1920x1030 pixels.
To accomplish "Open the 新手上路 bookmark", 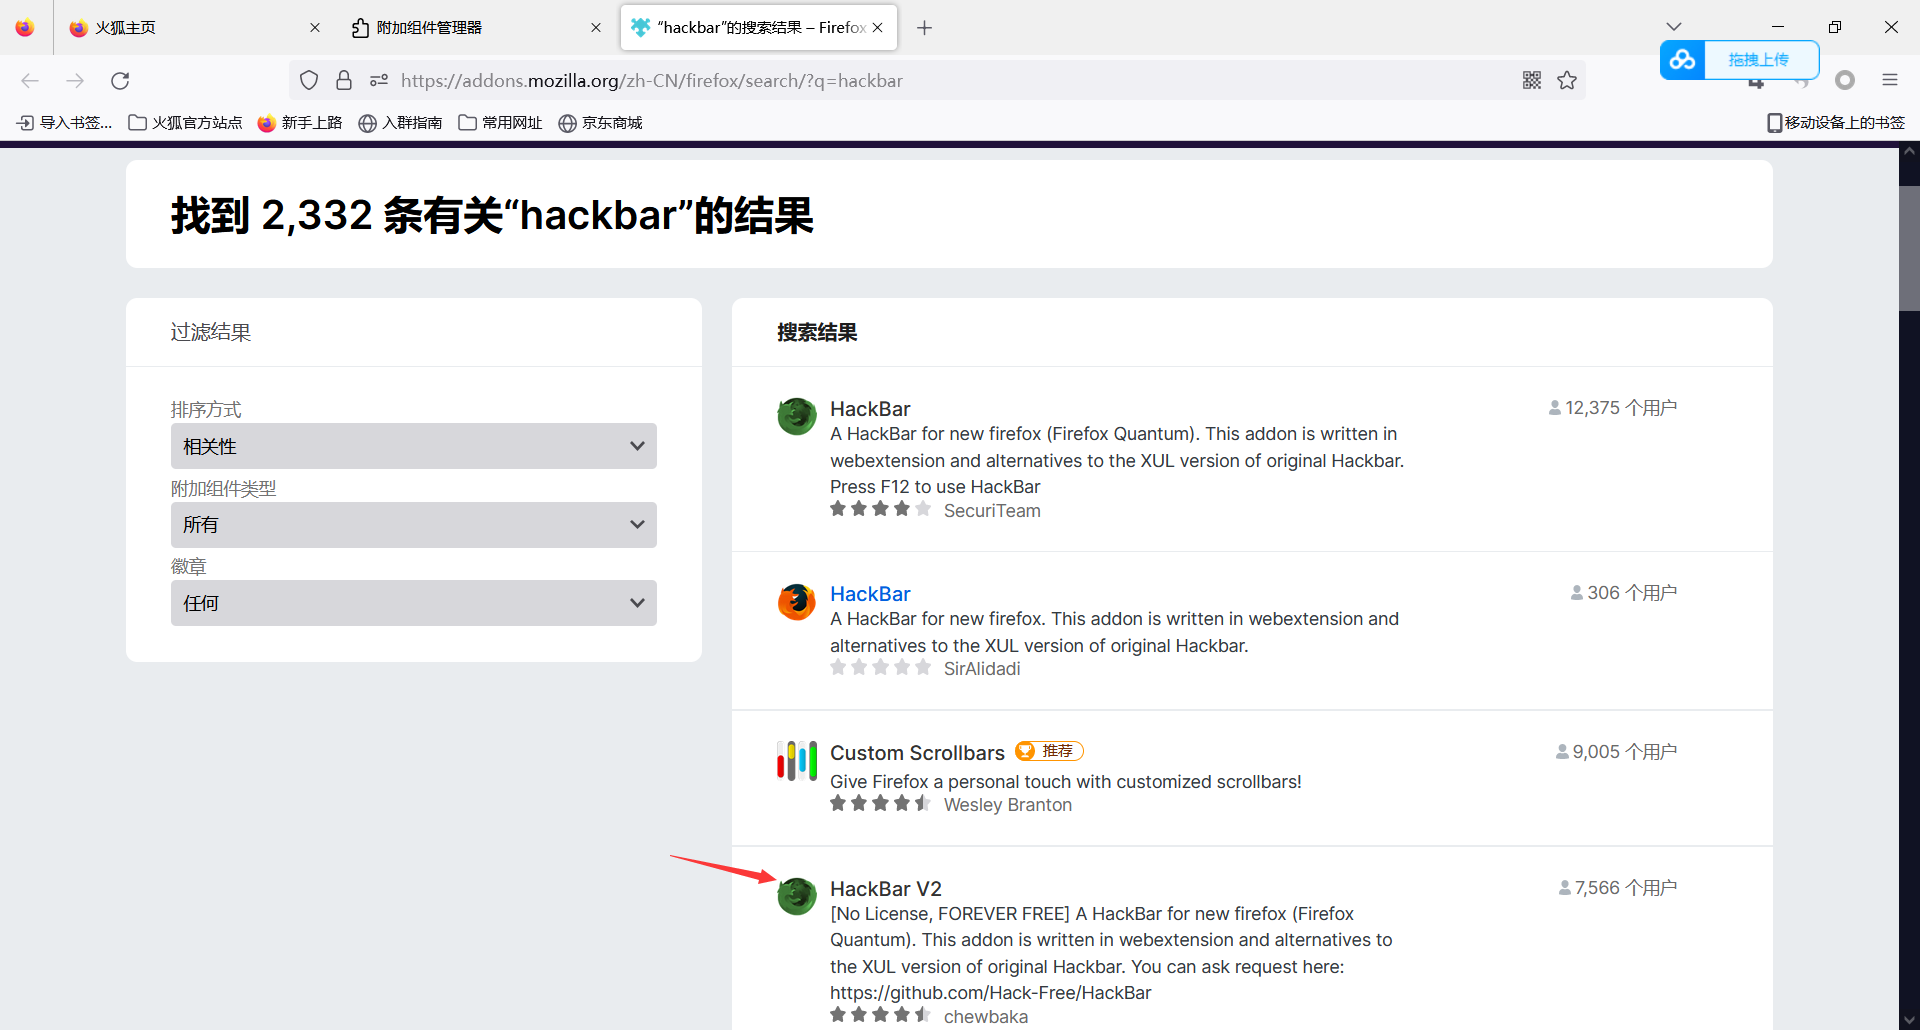I will click(x=300, y=123).
